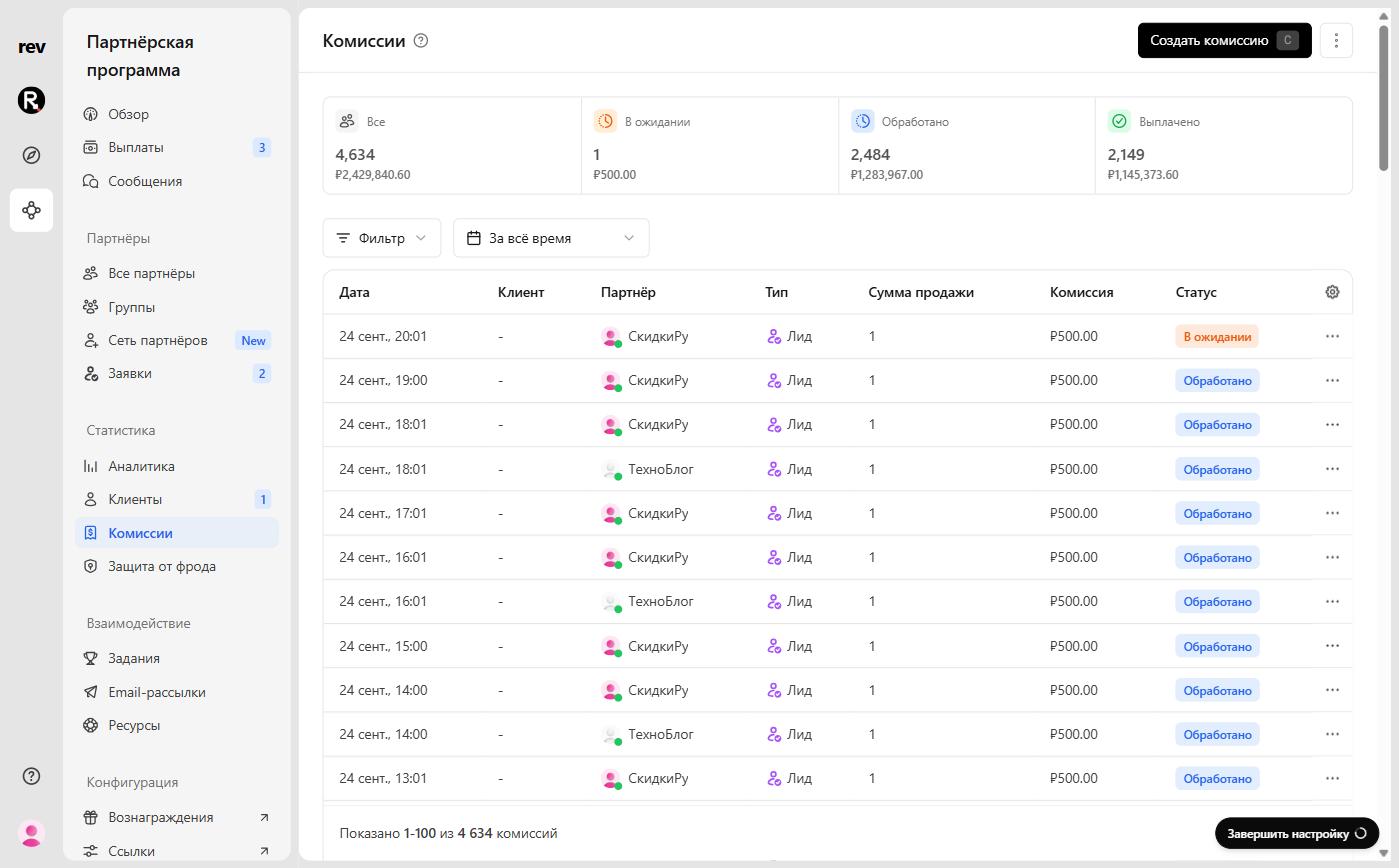Click the vertical page scrollbar

pos(1384,98)
